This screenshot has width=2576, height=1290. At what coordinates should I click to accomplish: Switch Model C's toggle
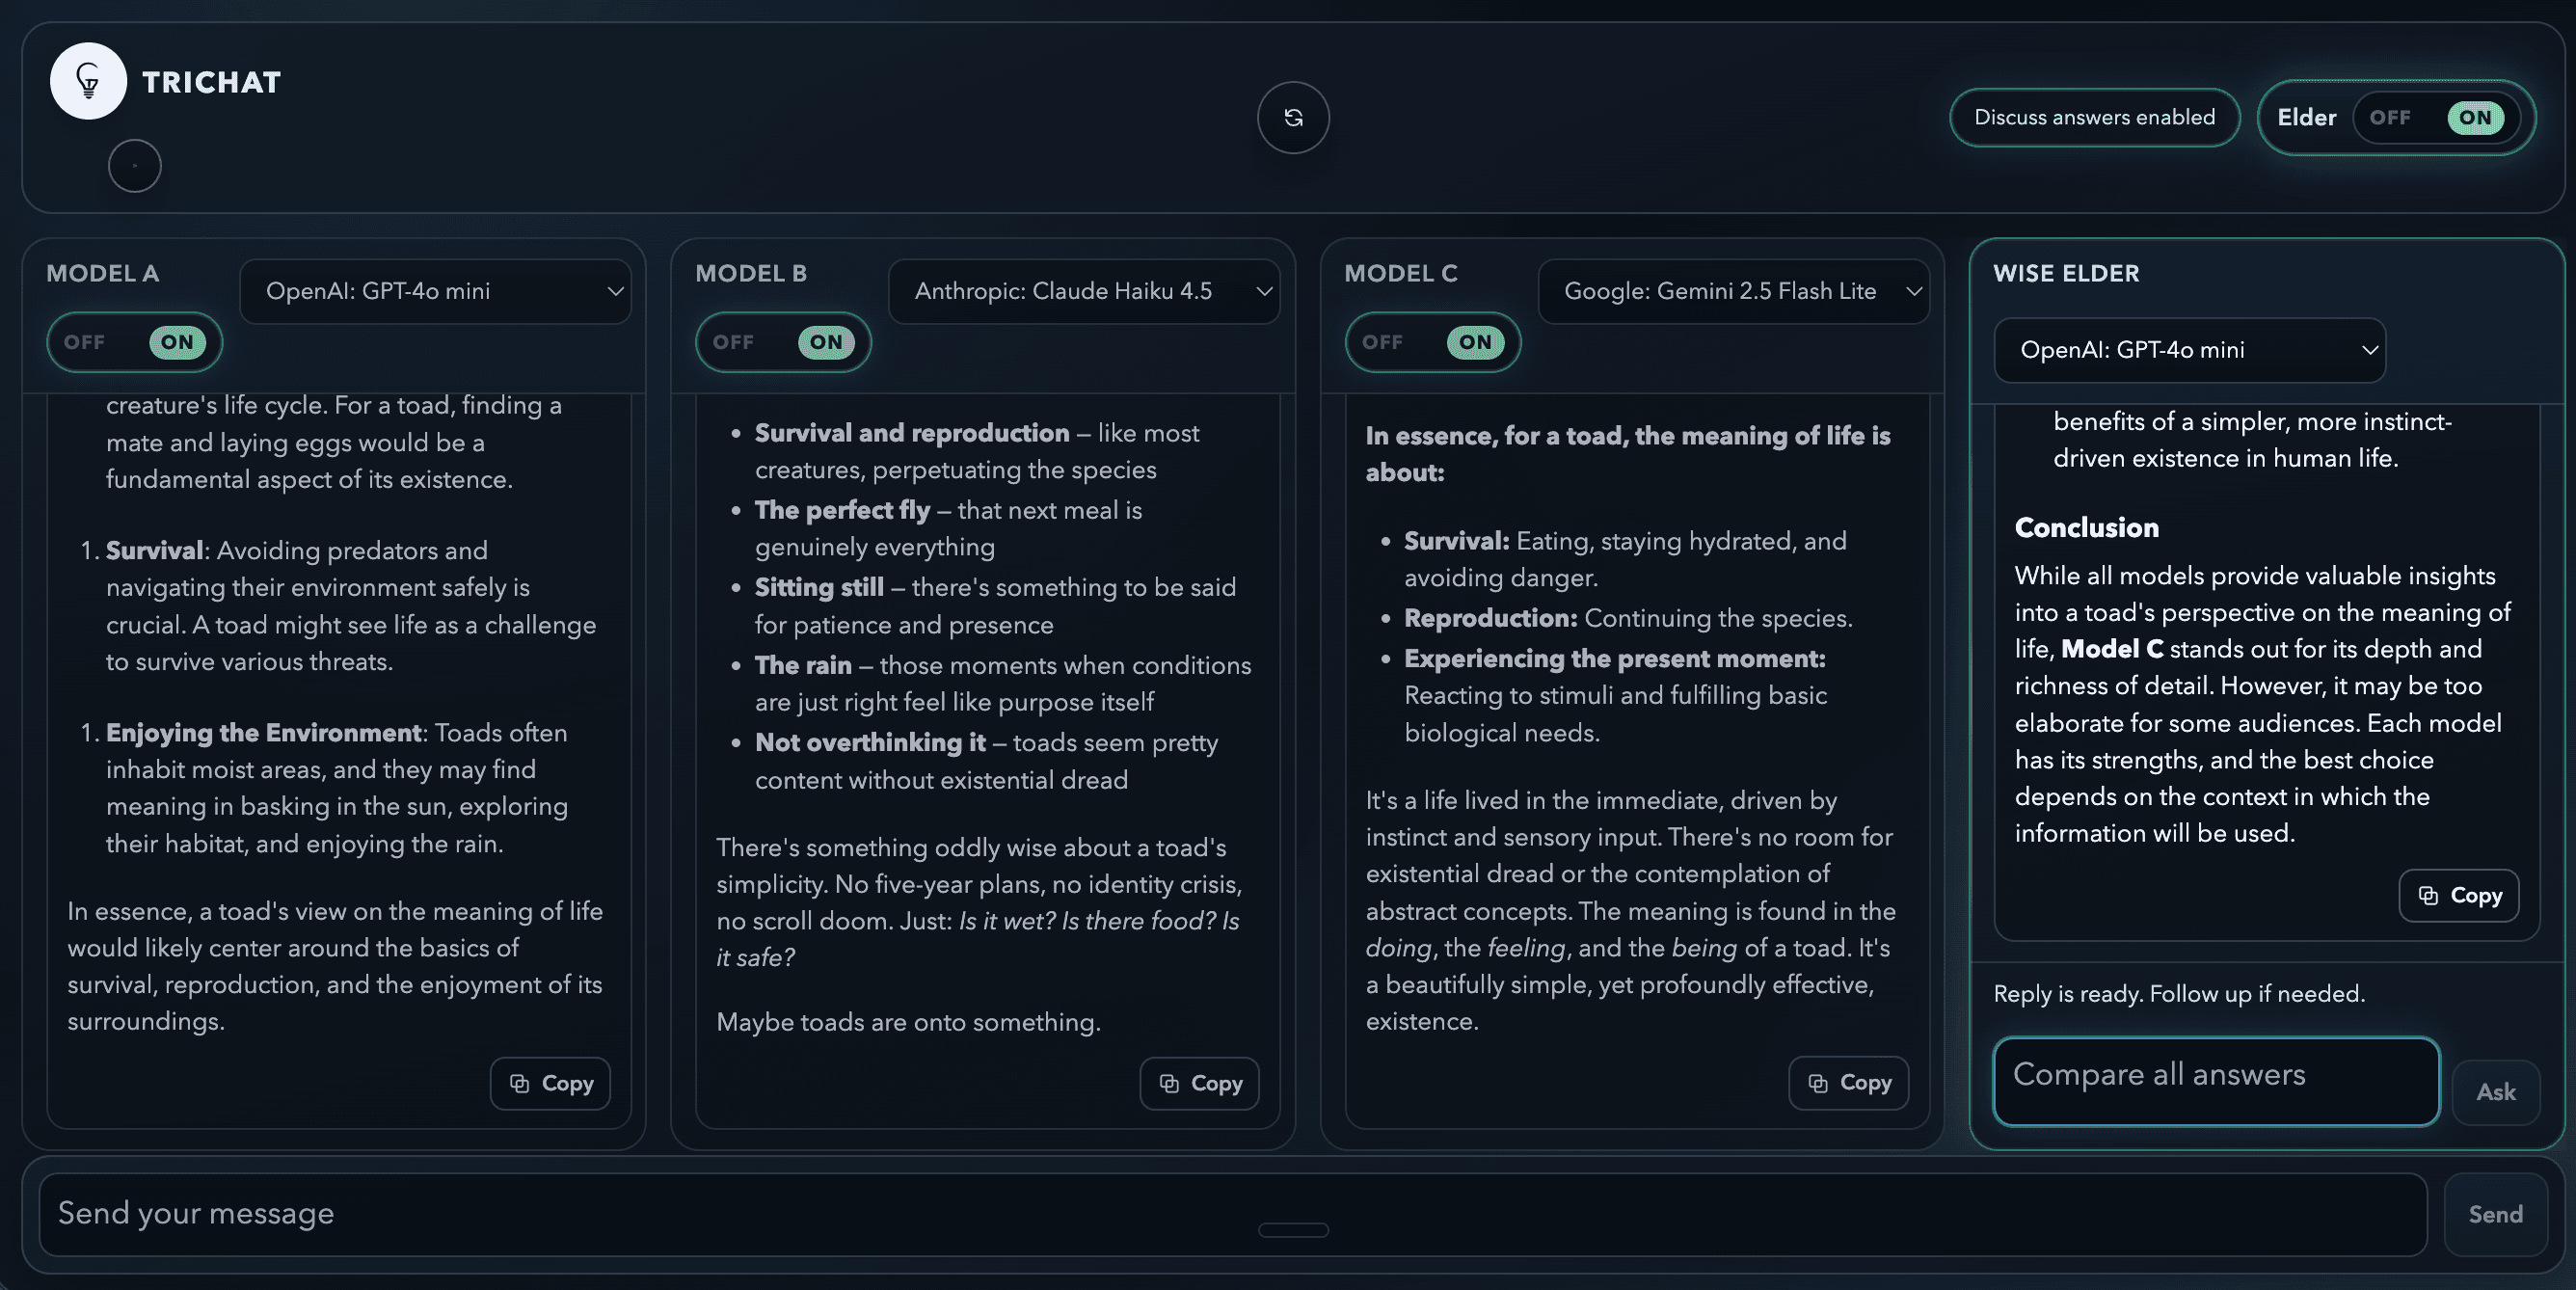(x=1432, y=342)
